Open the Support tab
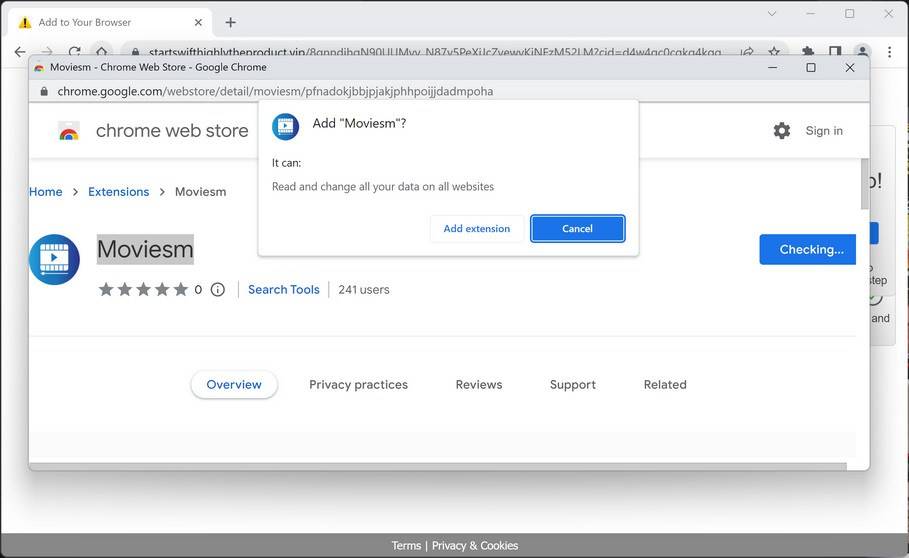Screen dimensions: 909x558 pos(573,385)
